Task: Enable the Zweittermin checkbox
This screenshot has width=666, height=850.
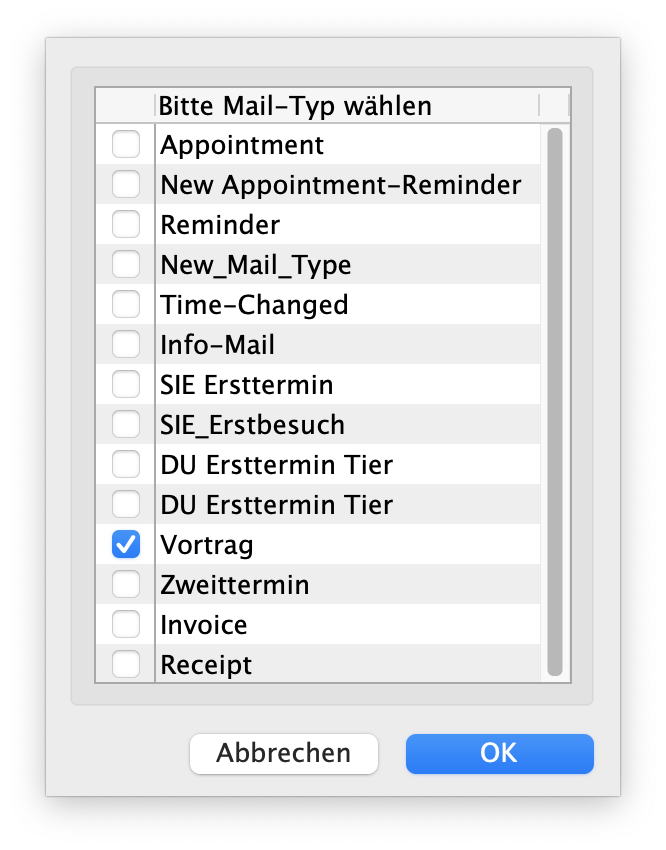Action: 126,585
